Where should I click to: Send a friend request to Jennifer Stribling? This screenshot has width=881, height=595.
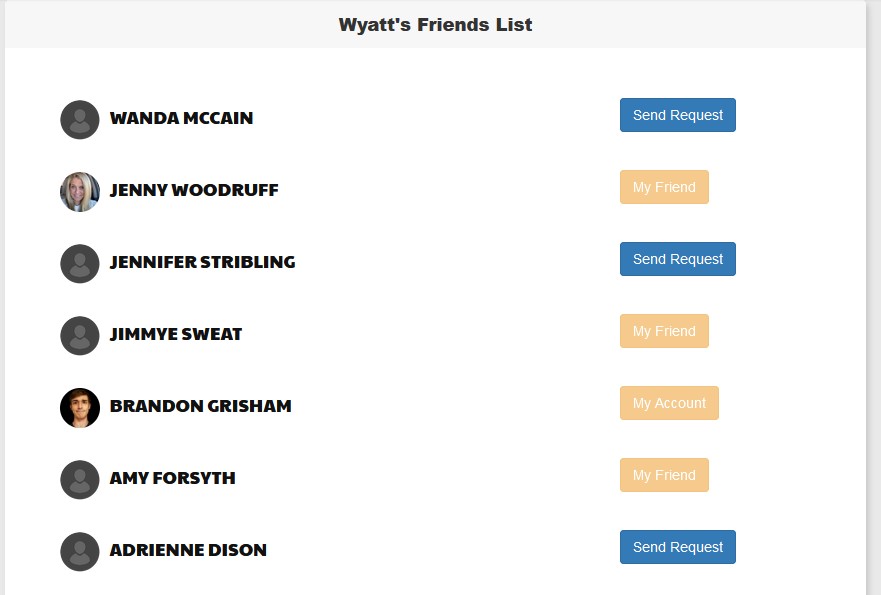[x=678, y=259]
